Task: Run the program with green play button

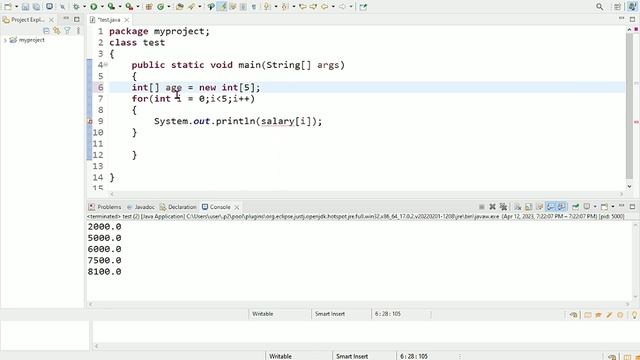Action: click(93, 7)
